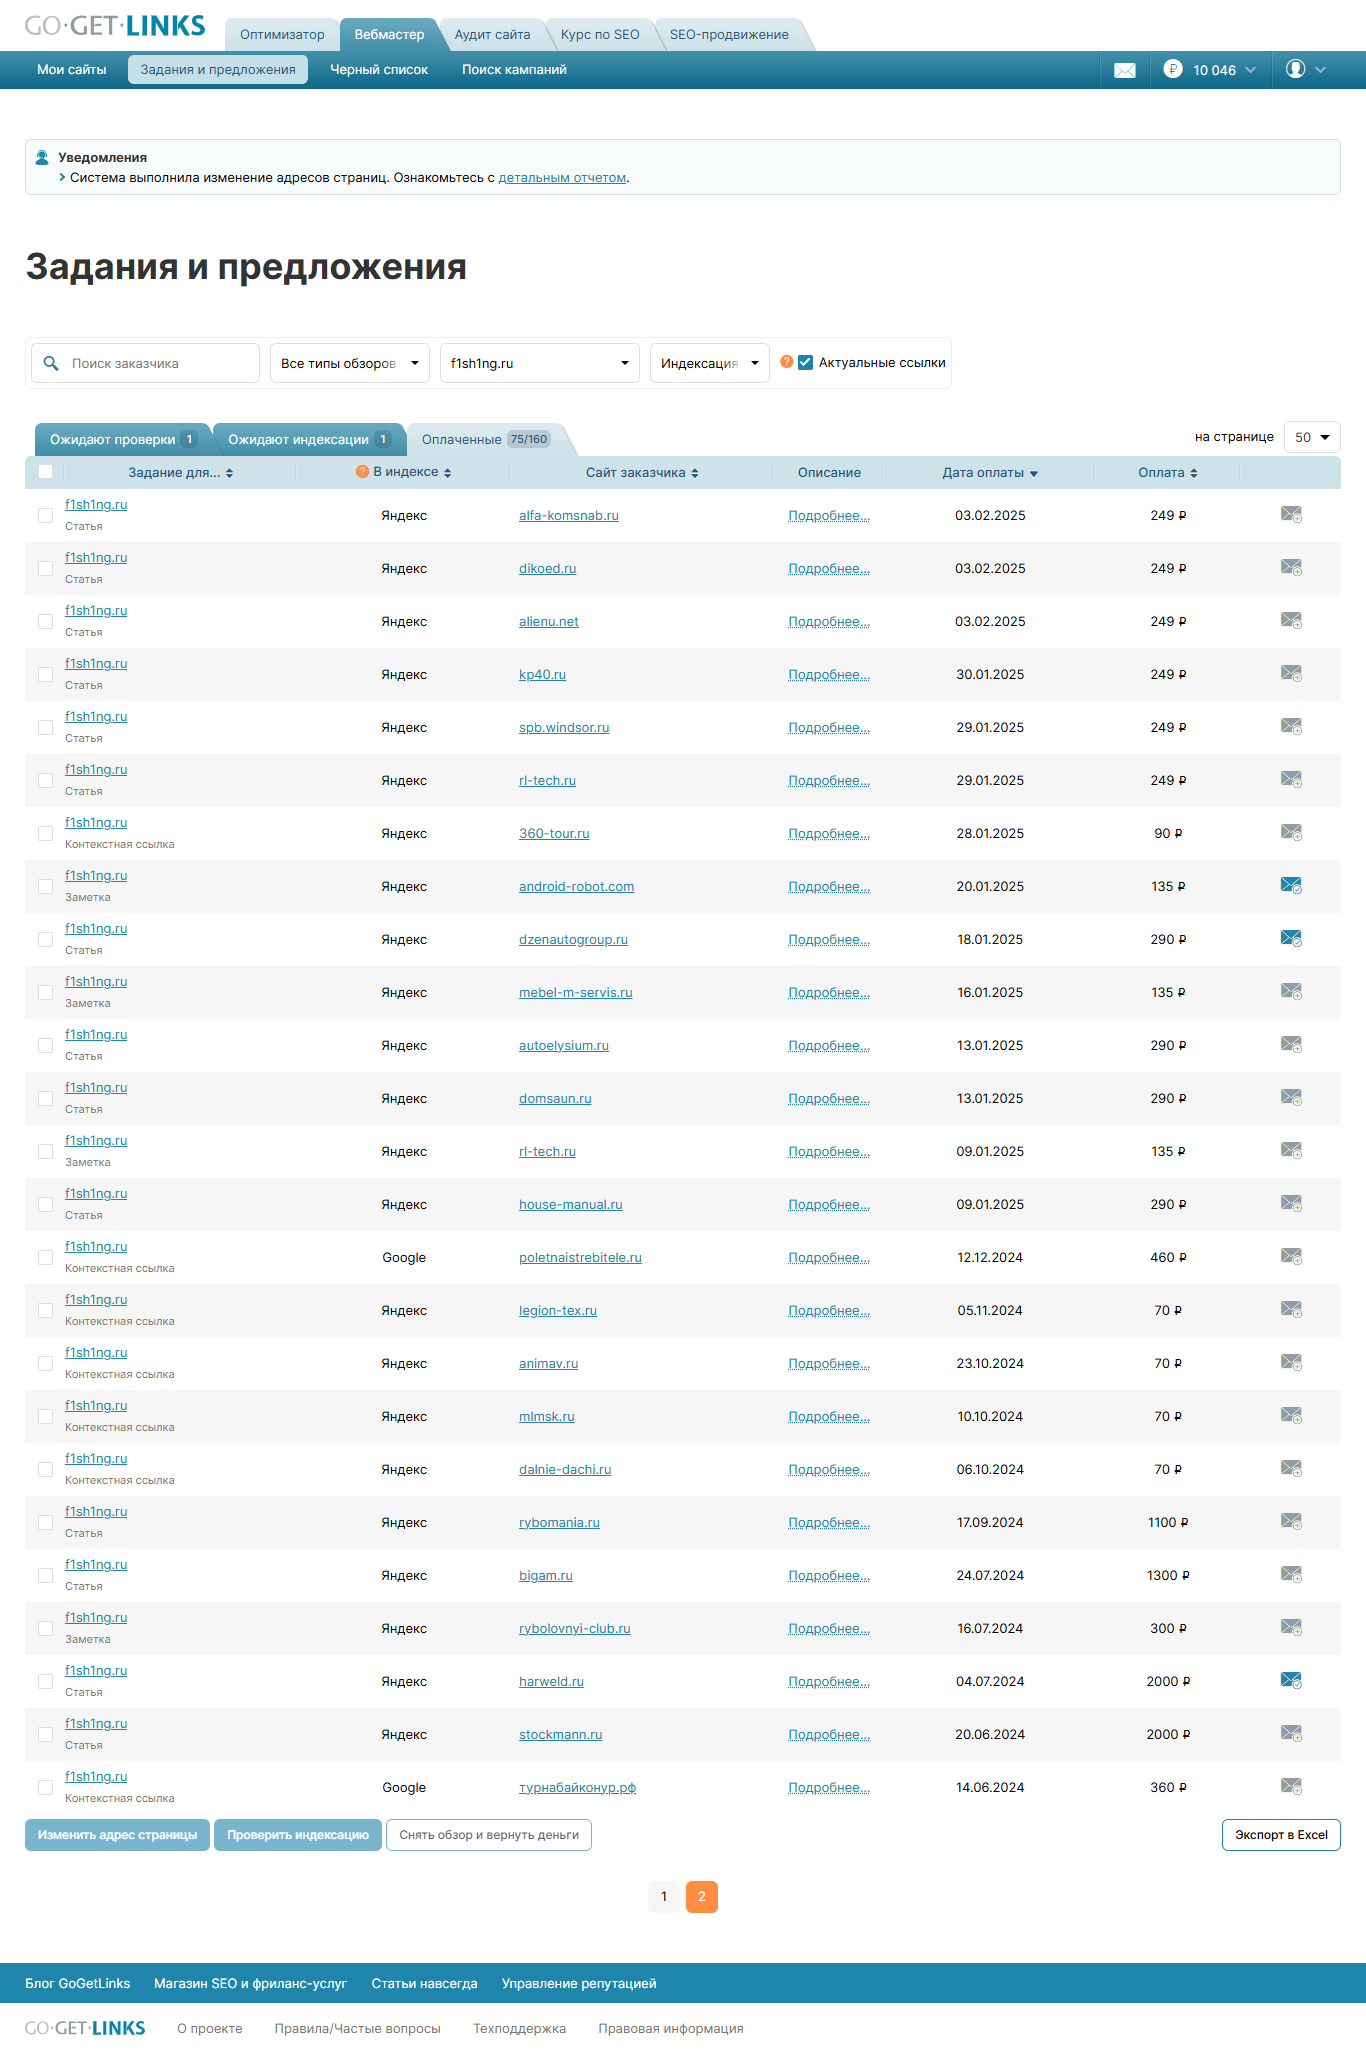
Task: Toggle the select-all checkbox in table header
Action: (x=45, y=472)
